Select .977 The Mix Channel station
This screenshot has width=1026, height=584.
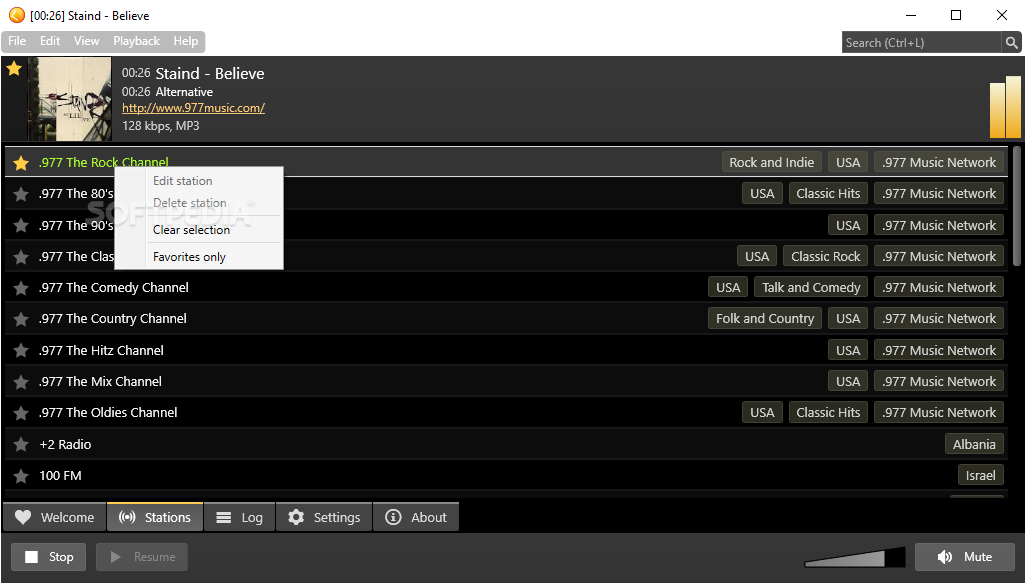(x=99, y=382)
